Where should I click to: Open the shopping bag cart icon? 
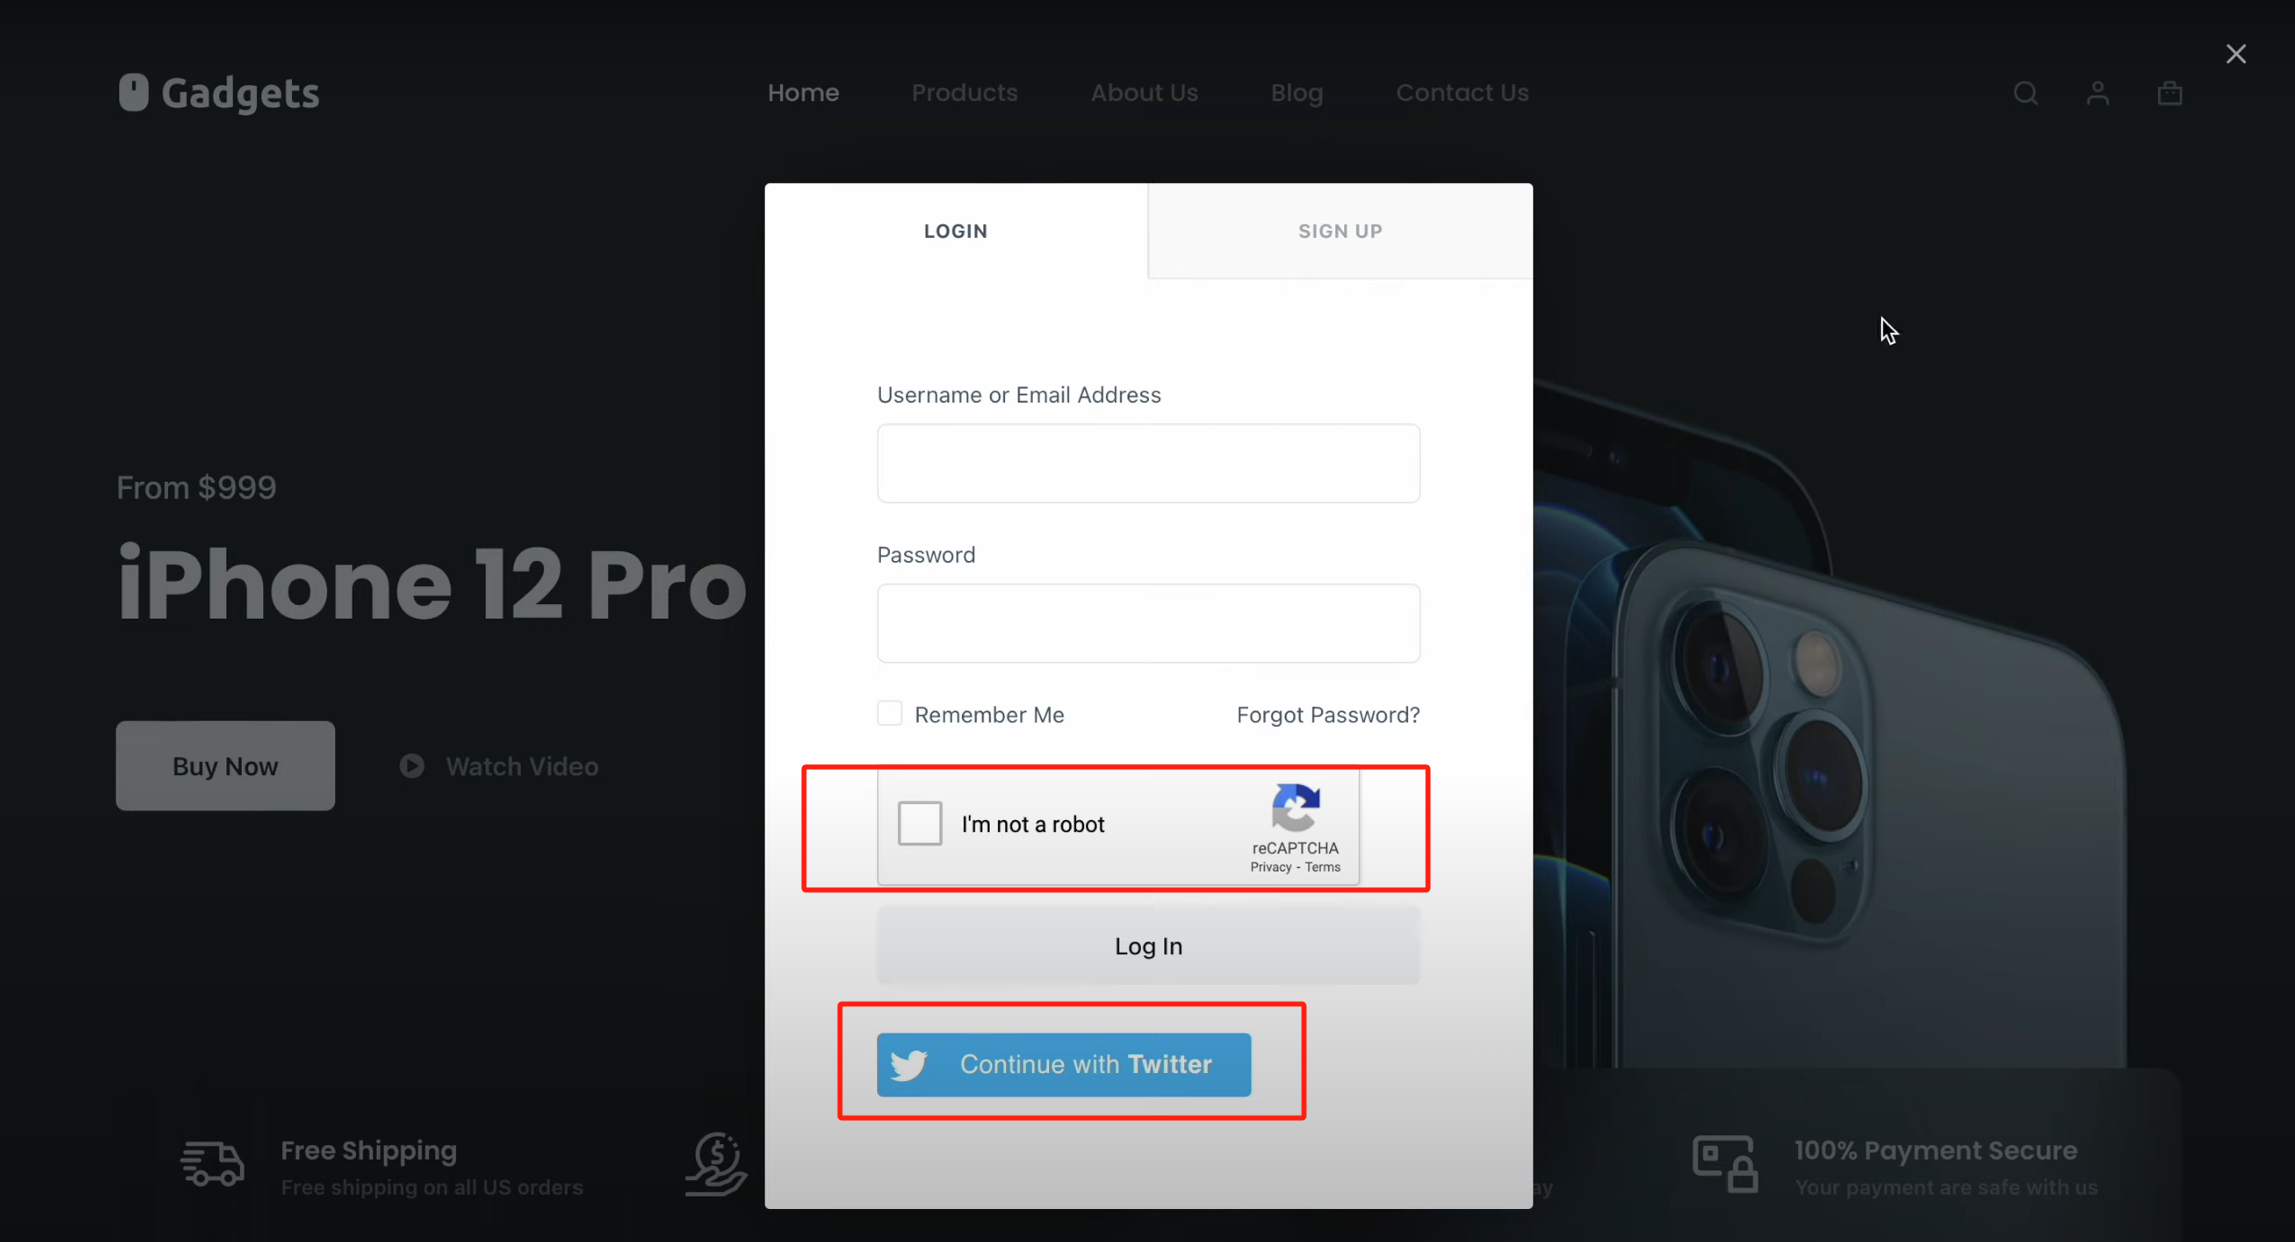click(x=2169, y=93)
